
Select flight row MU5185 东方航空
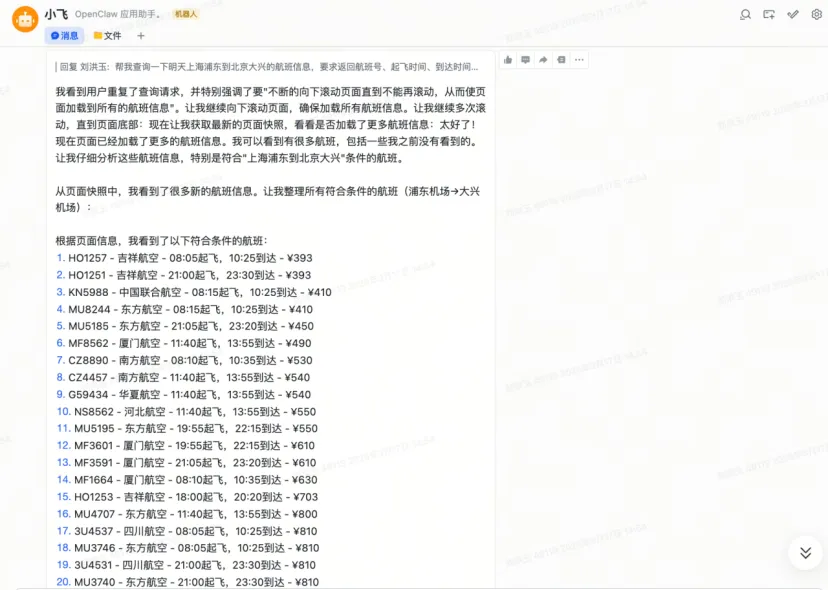pos(185,326)
